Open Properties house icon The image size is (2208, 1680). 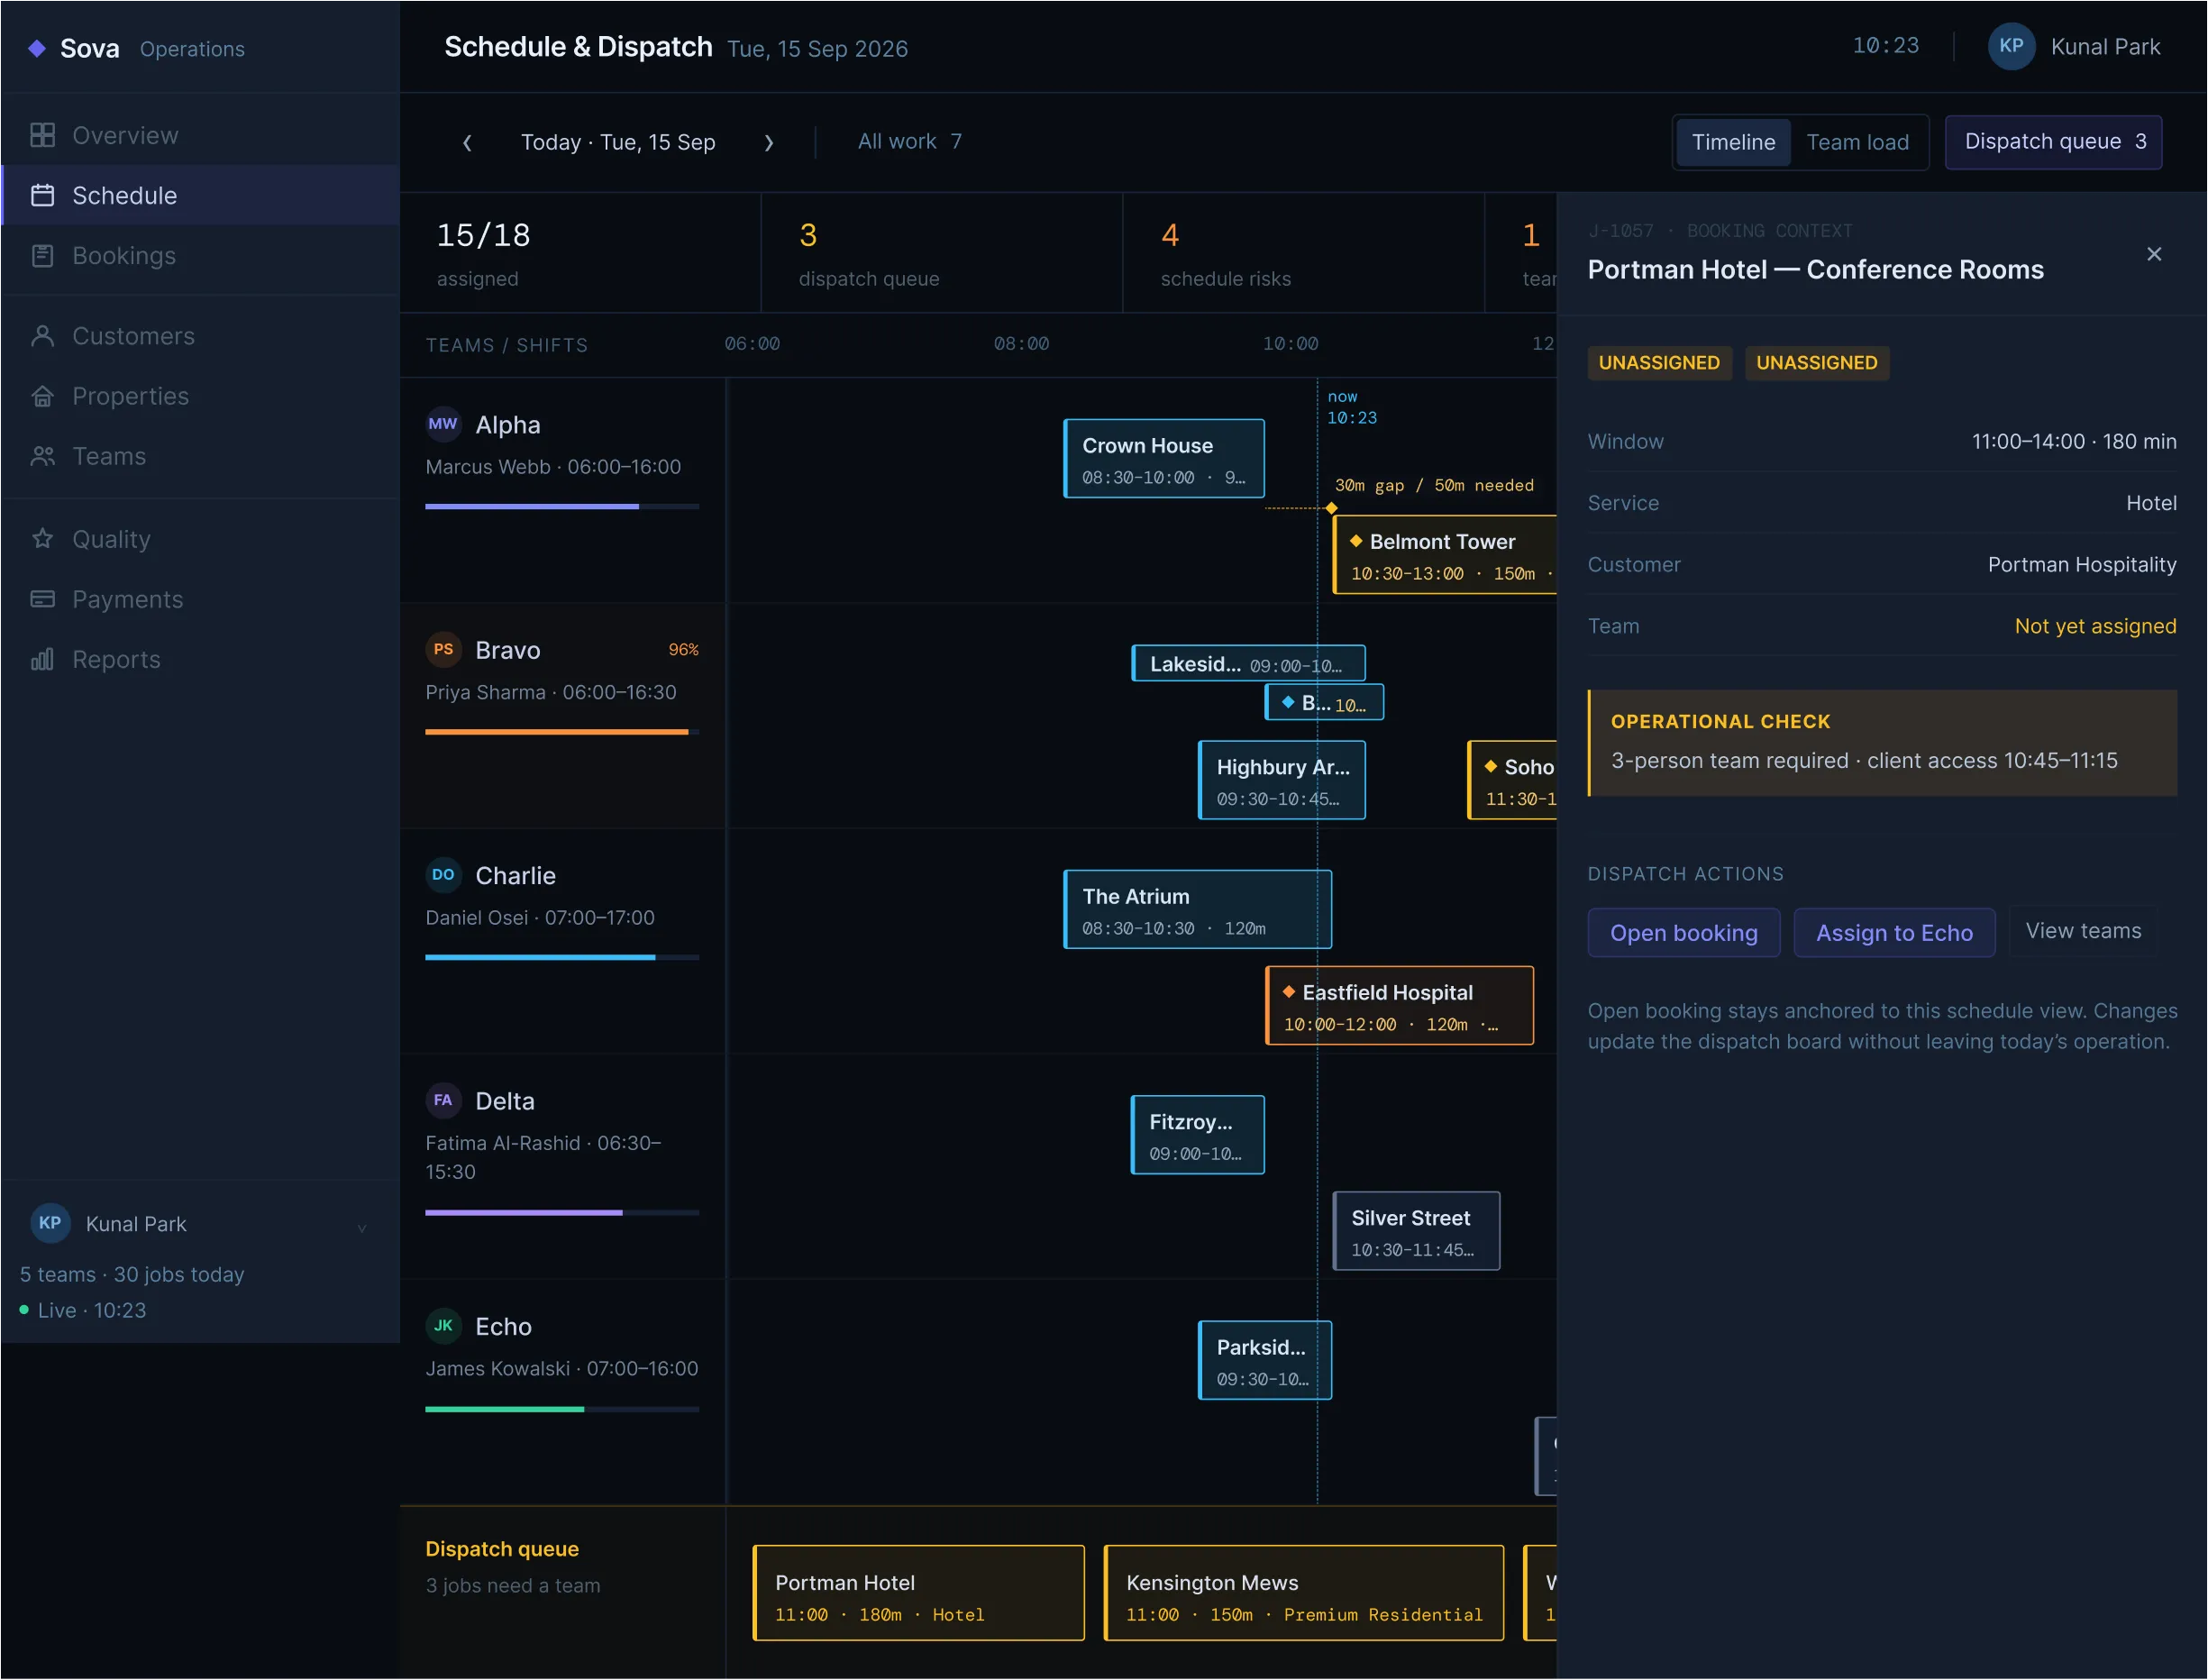click(42, 396)
